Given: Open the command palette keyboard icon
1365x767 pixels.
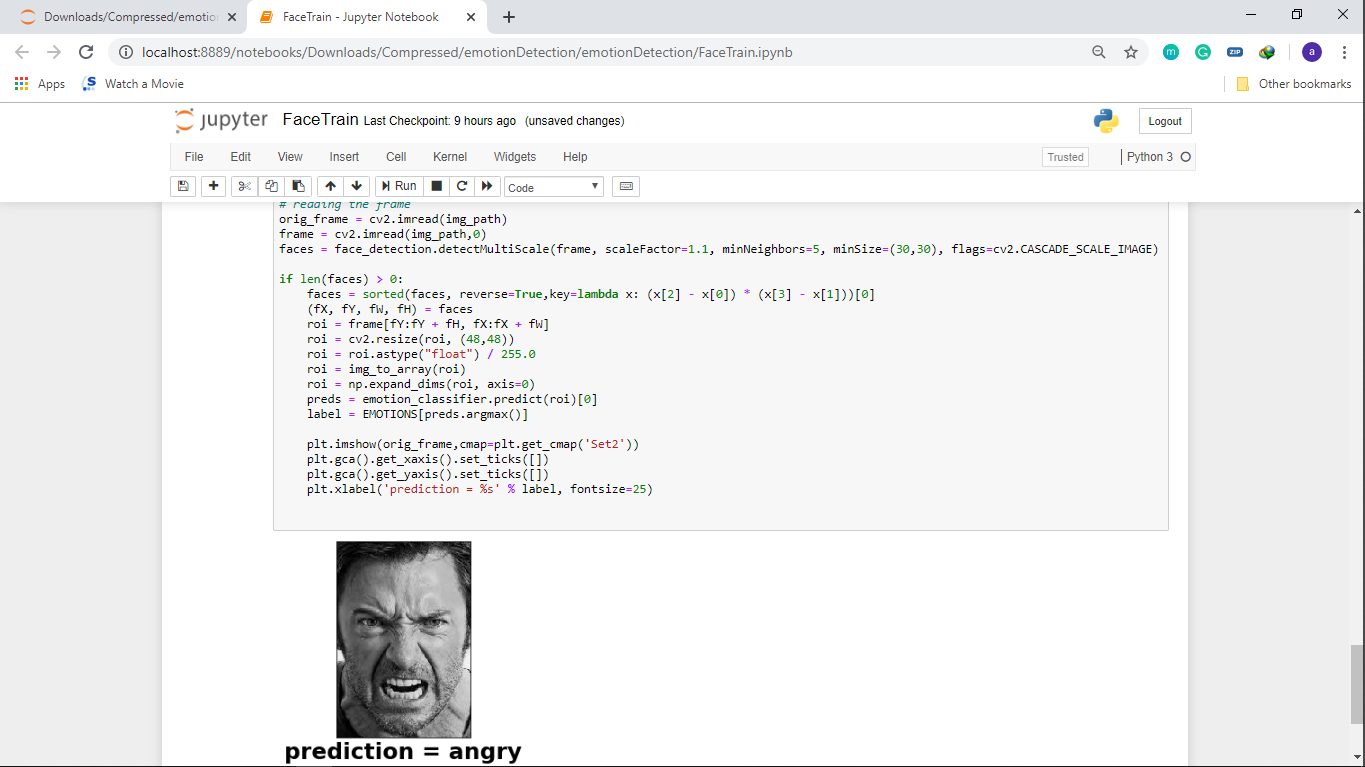Looking at the screenshot, I should coord(626,186).
